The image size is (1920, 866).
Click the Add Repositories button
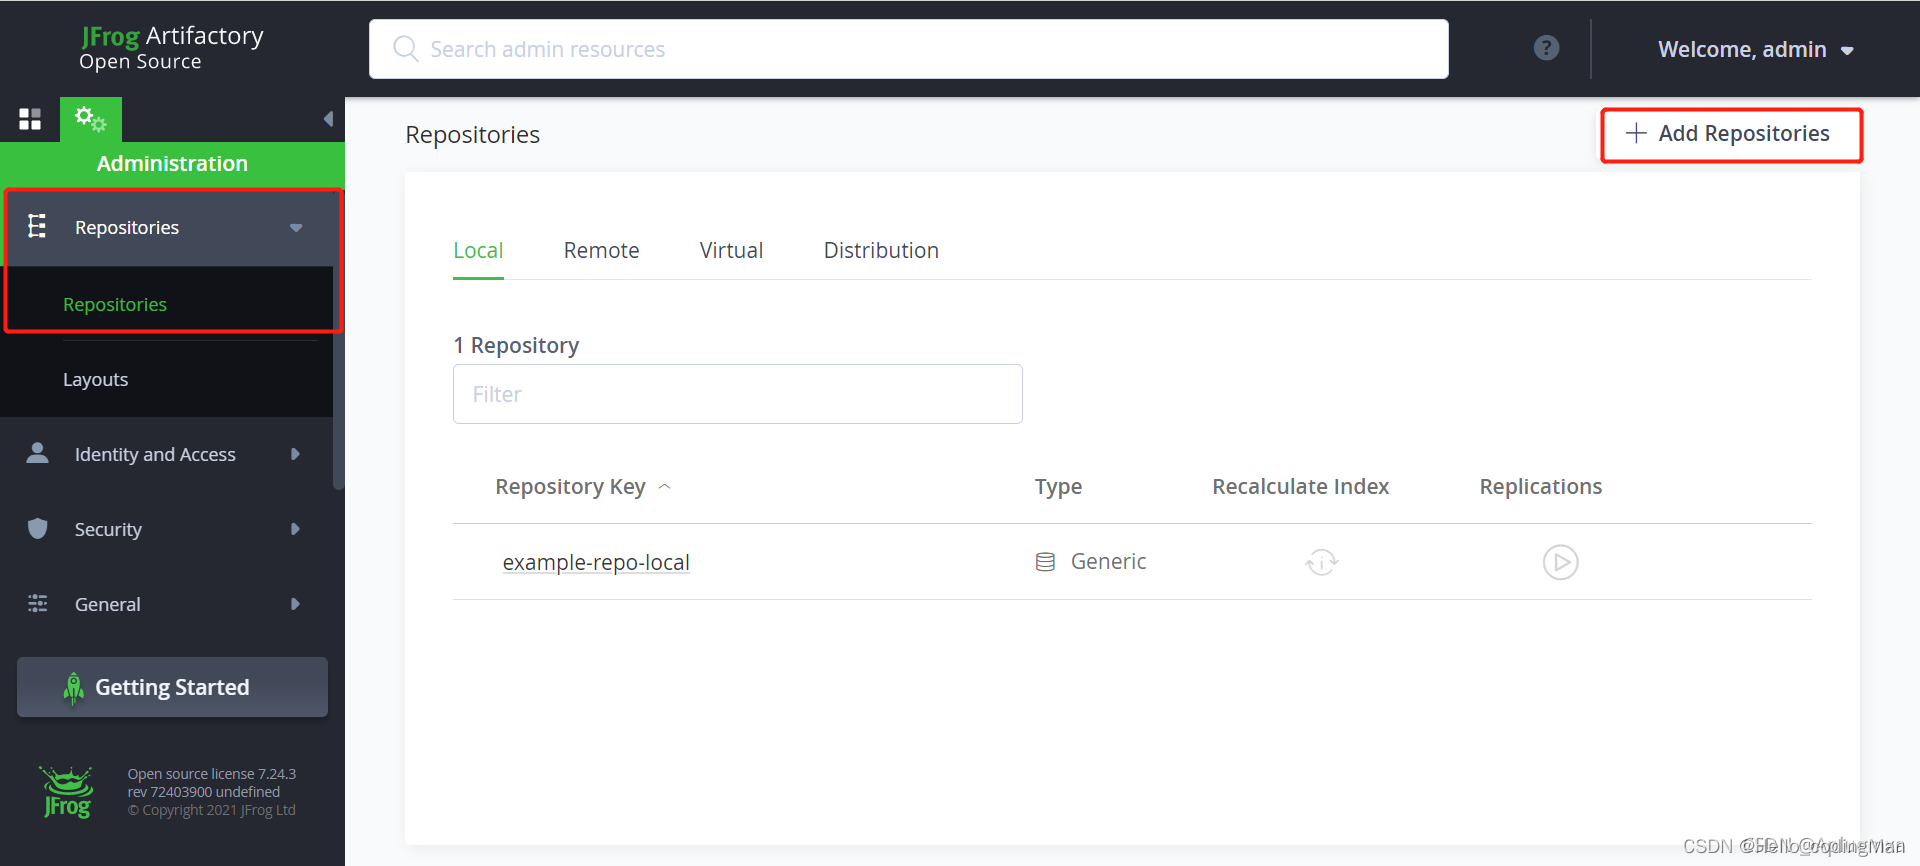point(1731,134)
